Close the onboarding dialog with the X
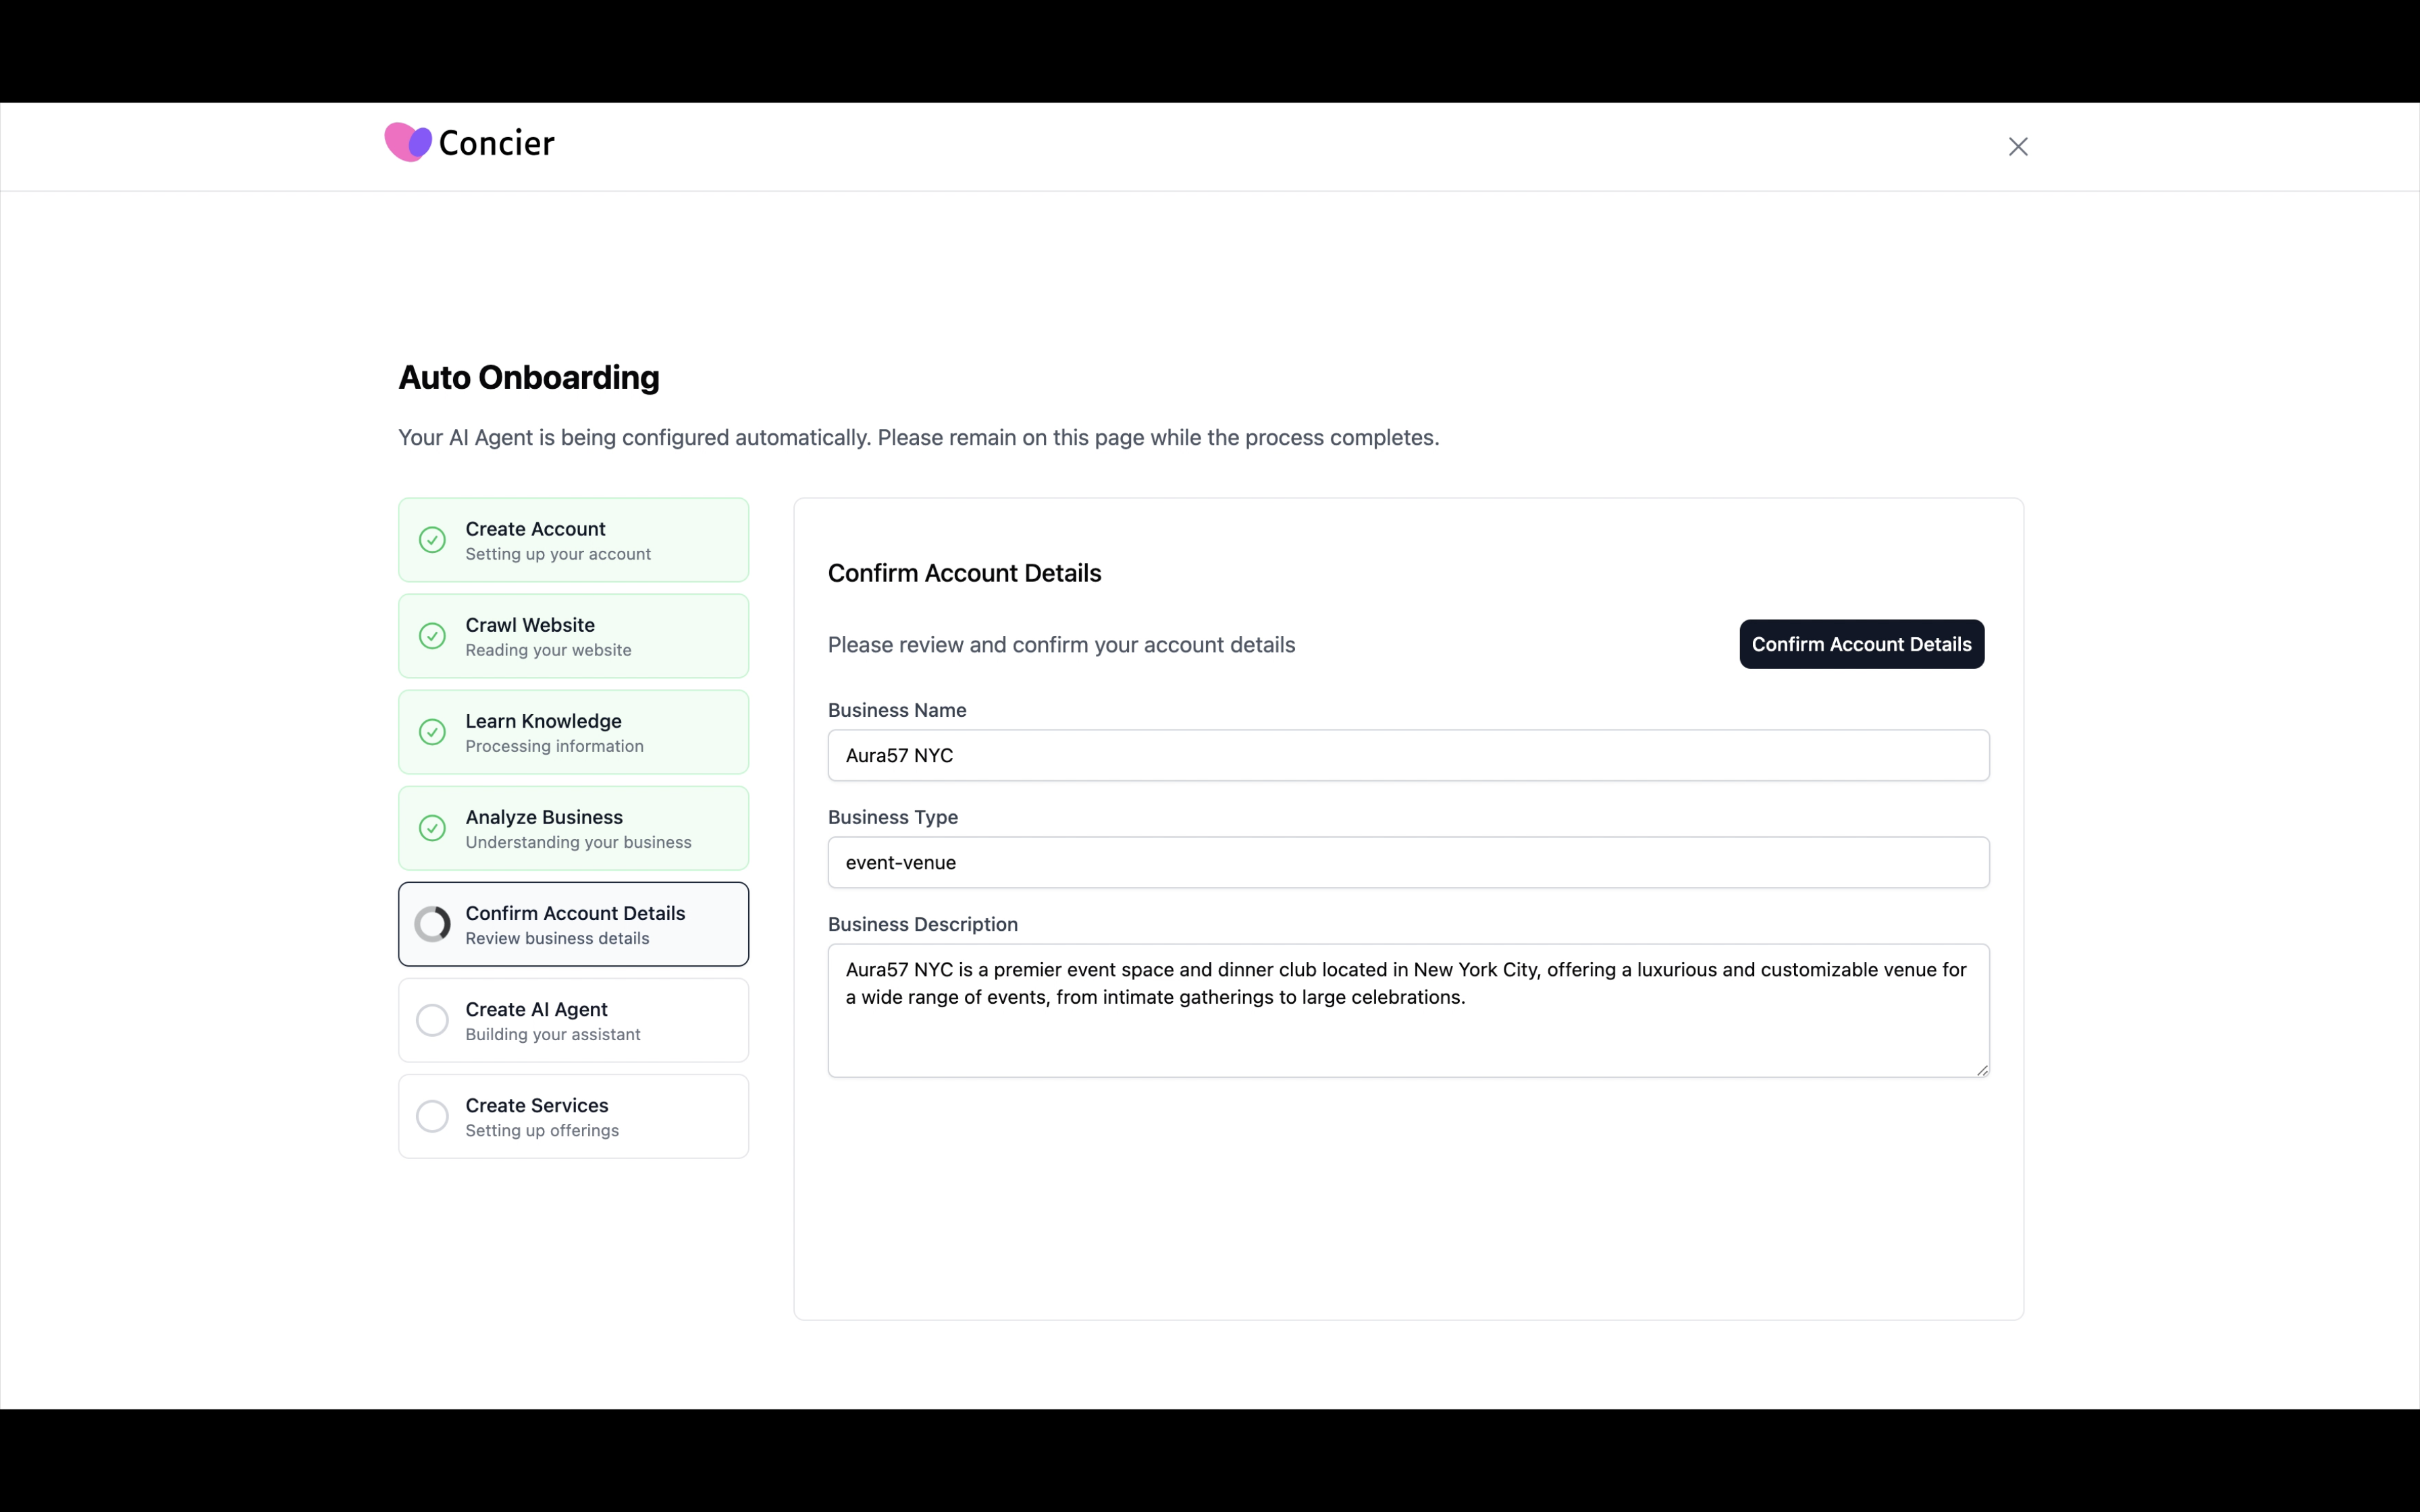The image size is (2420, 1512). pos(2017,146)
